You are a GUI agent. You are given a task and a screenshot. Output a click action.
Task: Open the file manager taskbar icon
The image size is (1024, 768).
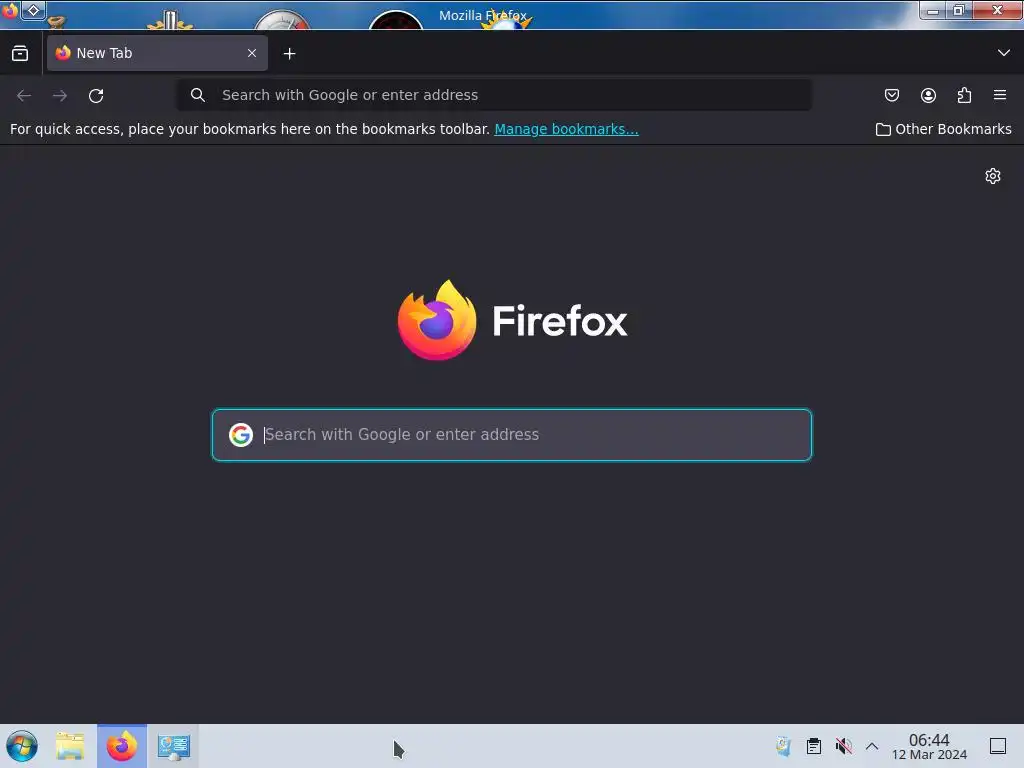tap(70, 746)
